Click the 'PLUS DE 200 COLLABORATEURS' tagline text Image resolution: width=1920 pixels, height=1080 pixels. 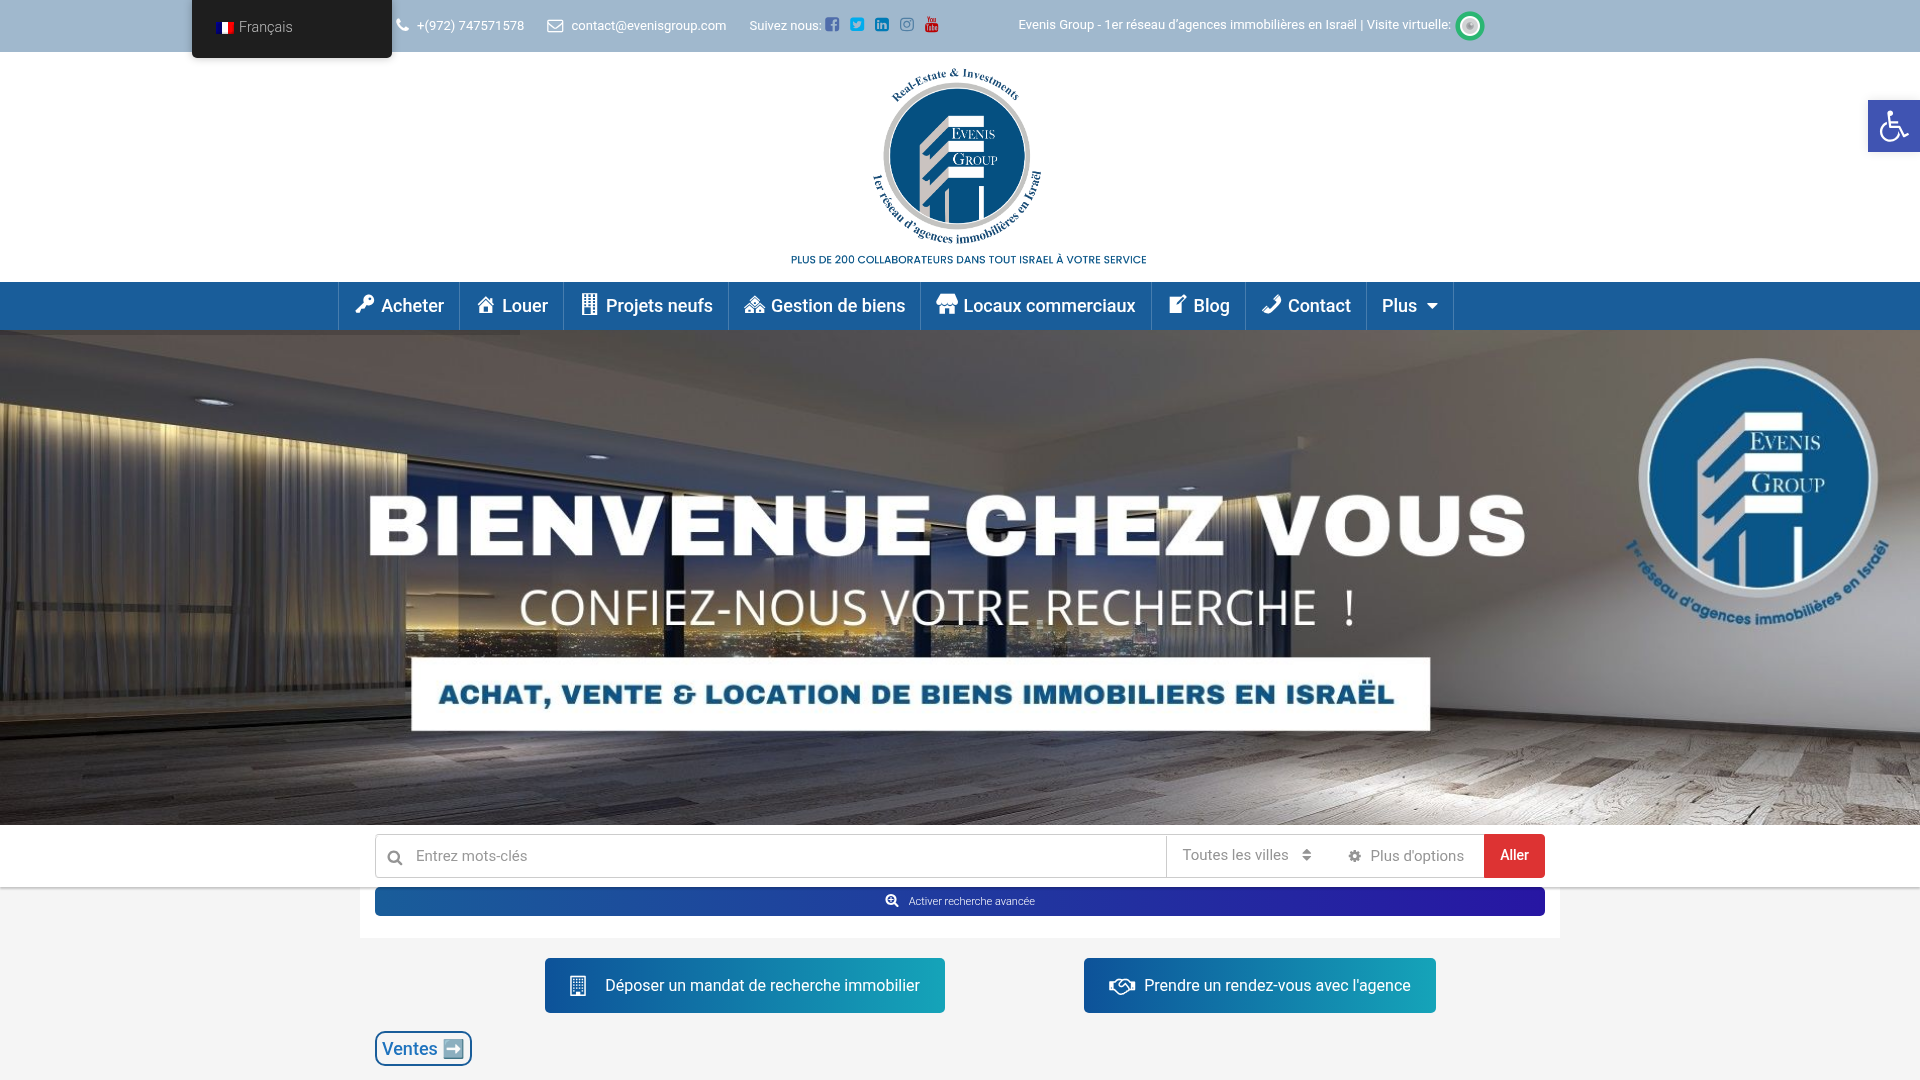coord(968,260)
